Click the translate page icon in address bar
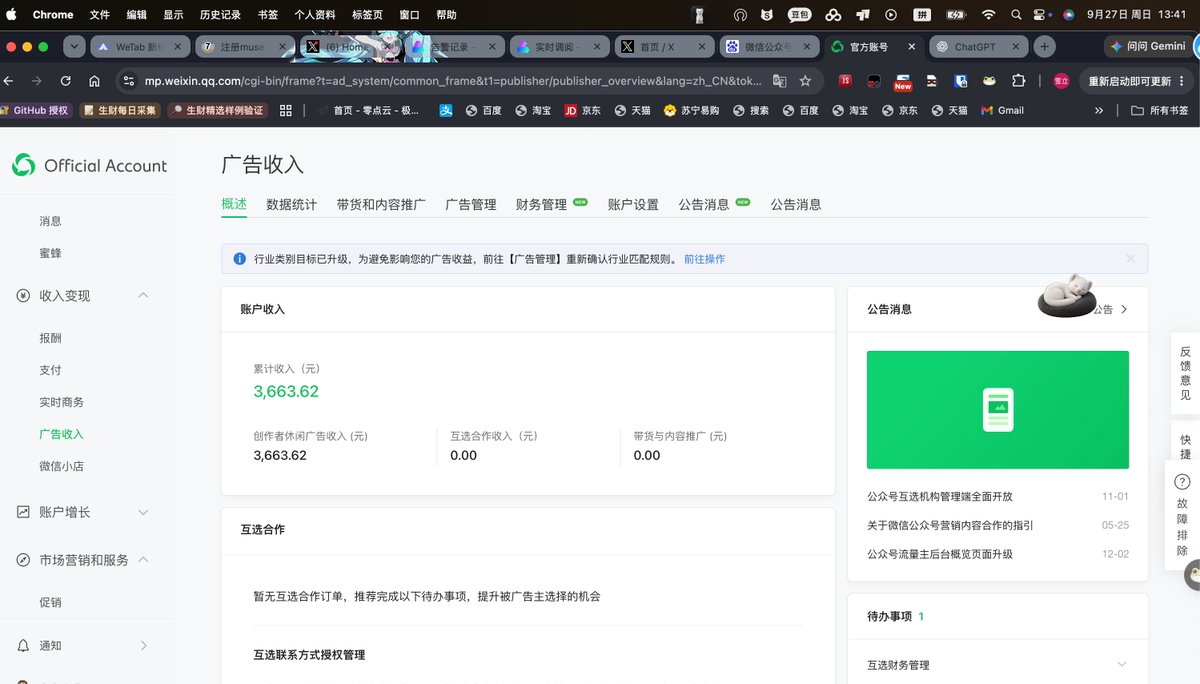 click(779, 81)
